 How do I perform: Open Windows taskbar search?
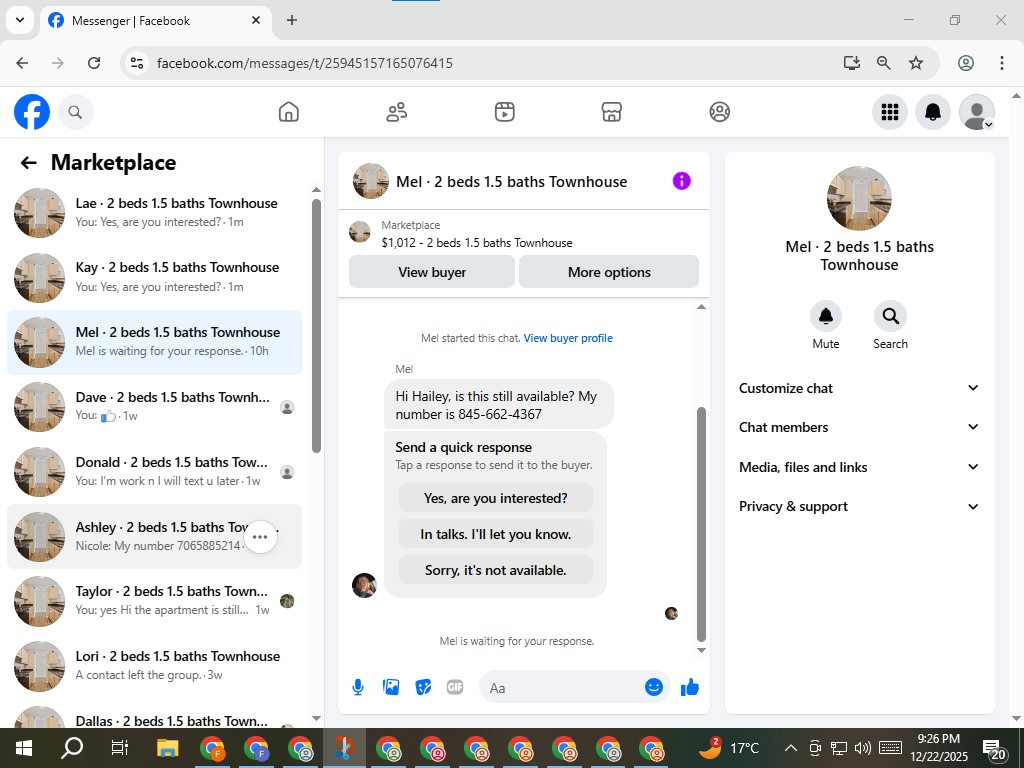pos(72,748)
